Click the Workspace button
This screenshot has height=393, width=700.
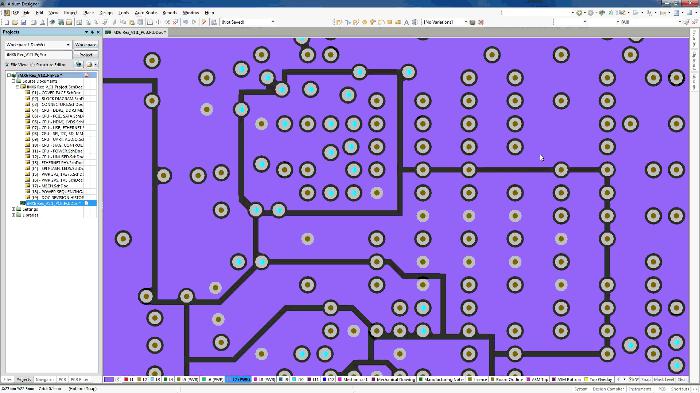tap(85, 45)
